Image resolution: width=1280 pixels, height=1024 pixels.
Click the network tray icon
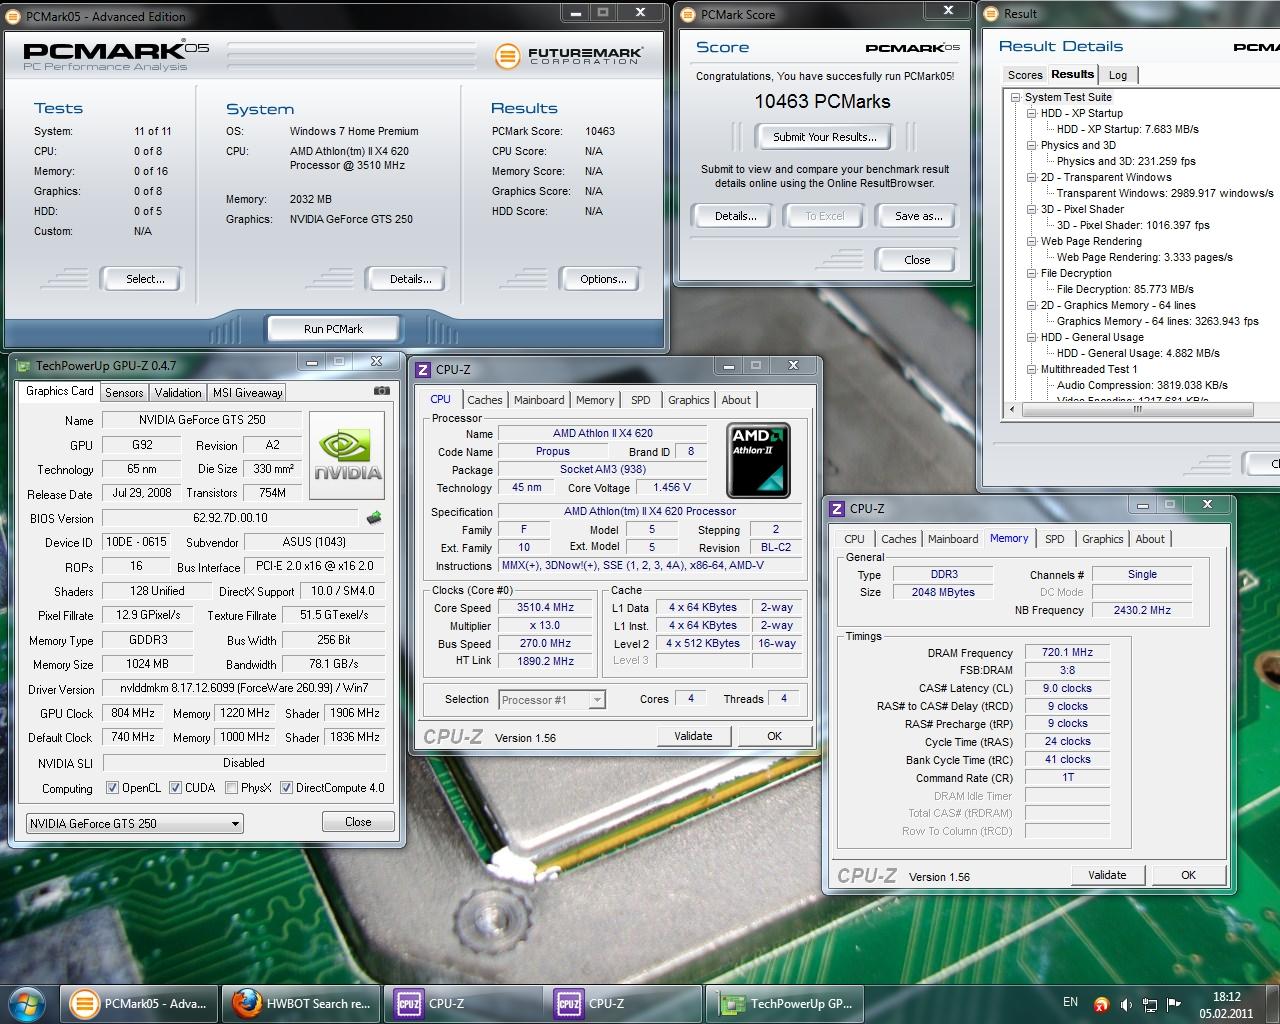pos(1149,1004)
